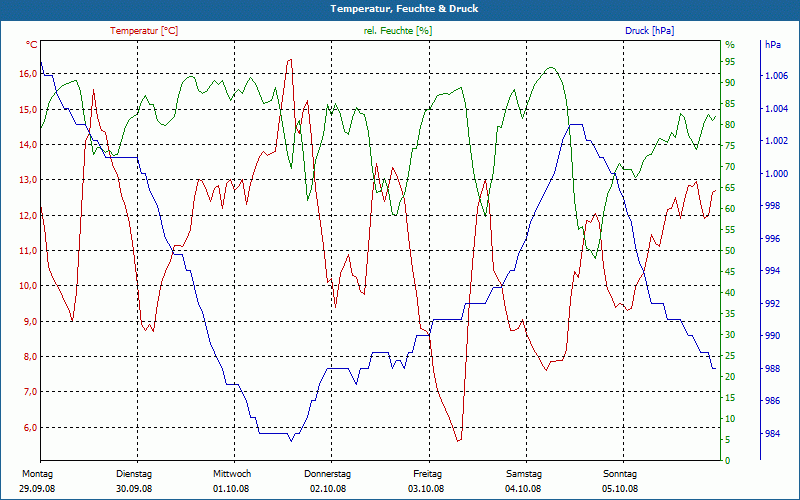Image resolution: width=800 pixels, height=500 pixels.
Task: Click humidity axis value '15'
Action: point(731,397)
